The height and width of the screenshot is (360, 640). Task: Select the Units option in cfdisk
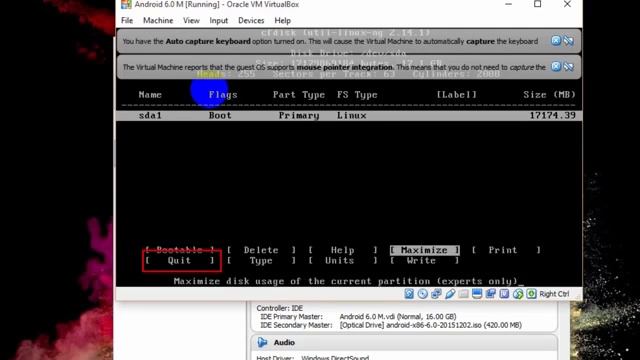[x=342, y=260]
